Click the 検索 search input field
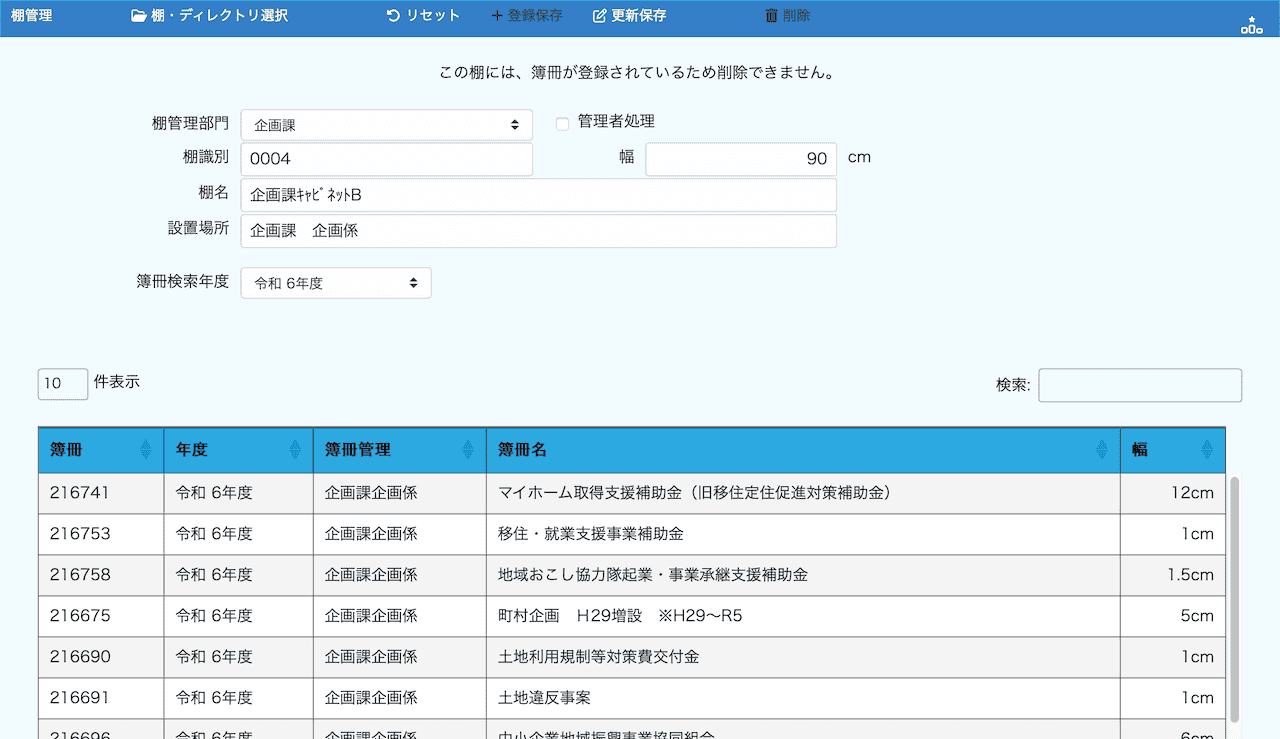1280x739 pixels. (1140, 385)
